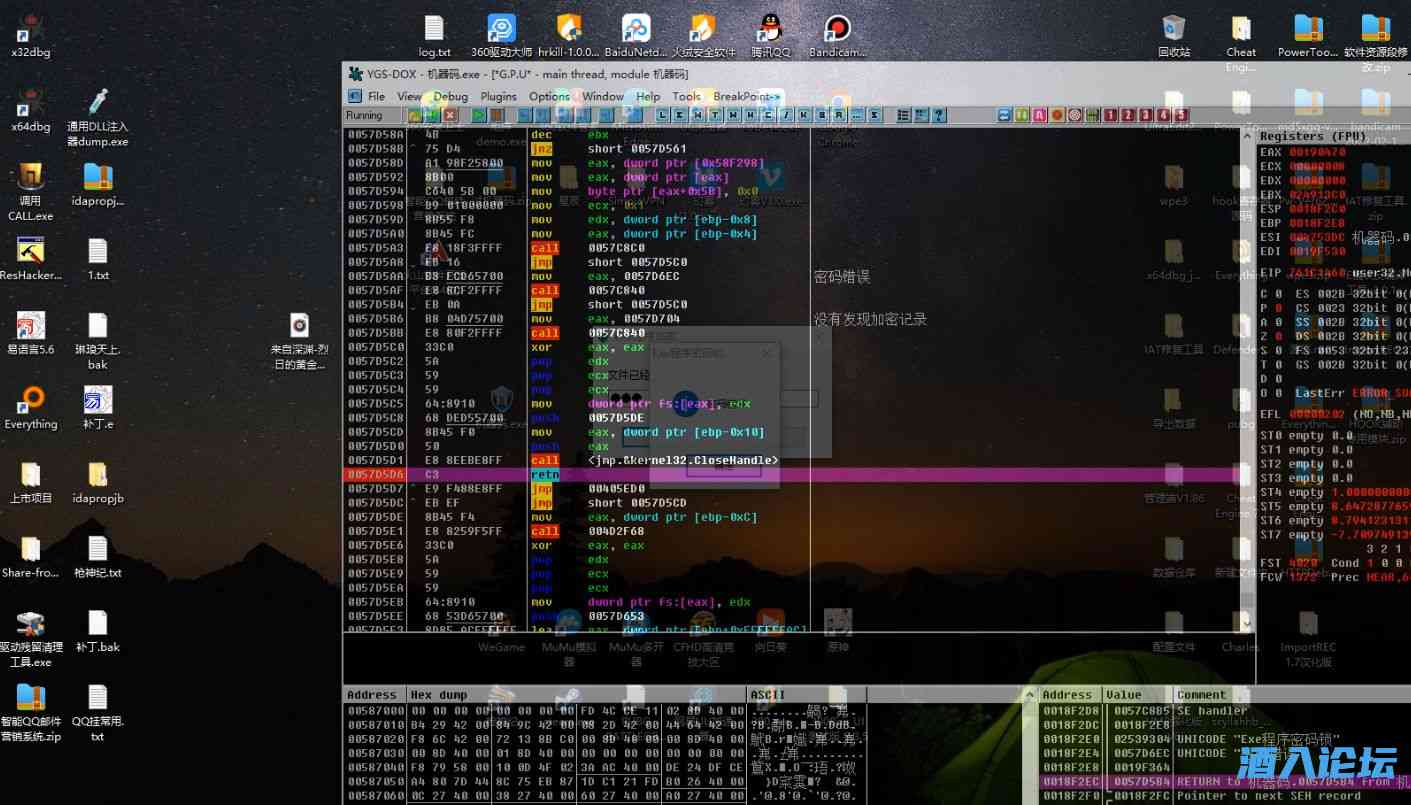Click the blue question mark Help icon
Screen dimensions: 1411x805
click(x=939, y=116)
